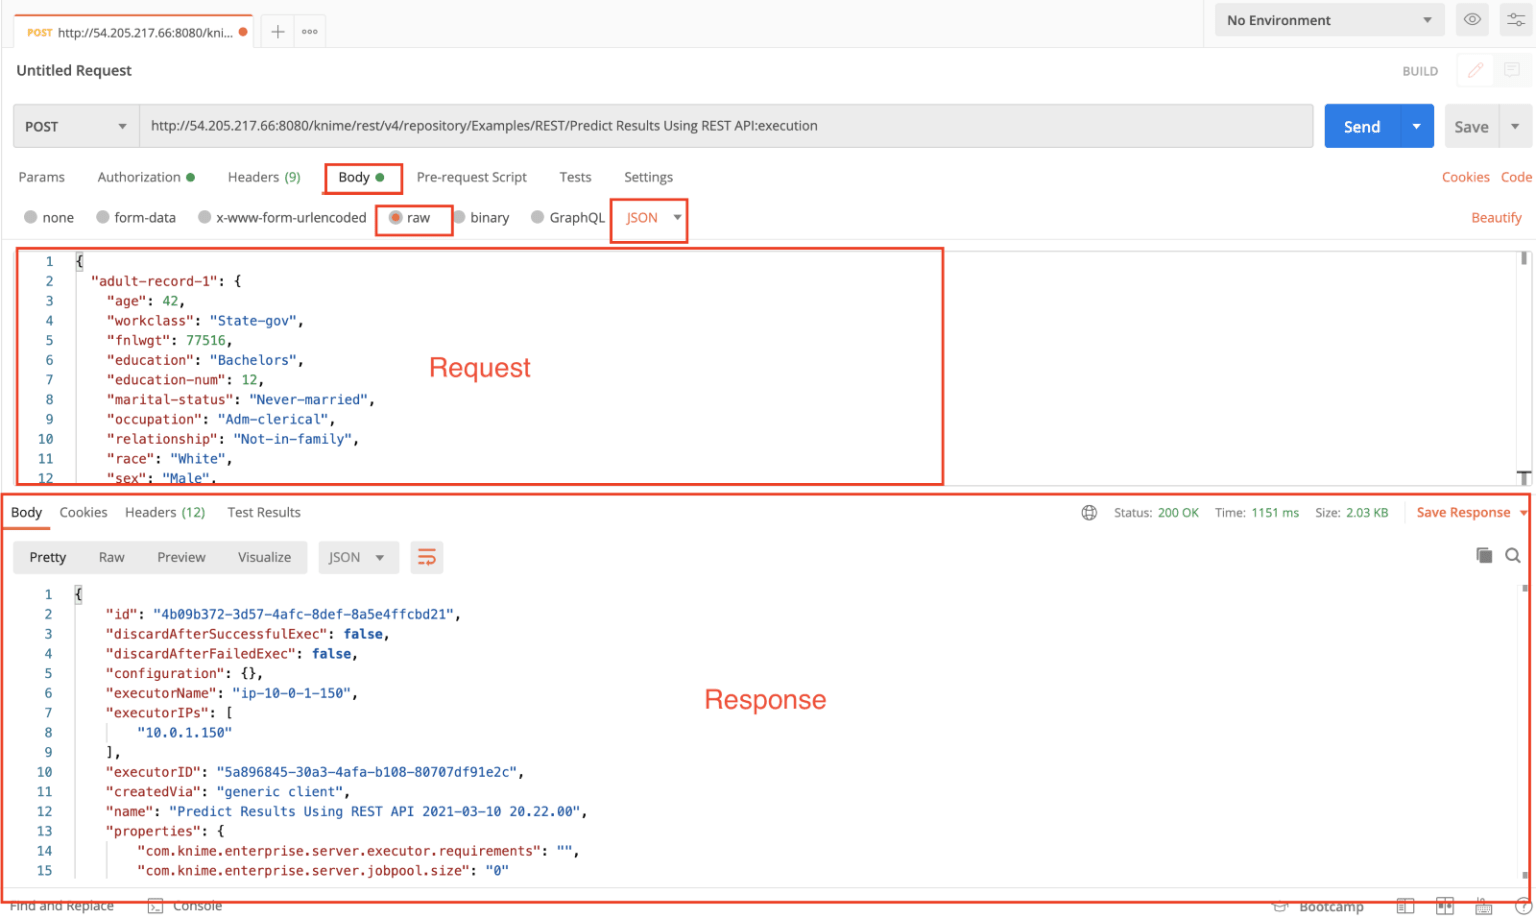
Task: Select x-www-form-urlencoded body type
Action: click(x=282, y=218)
